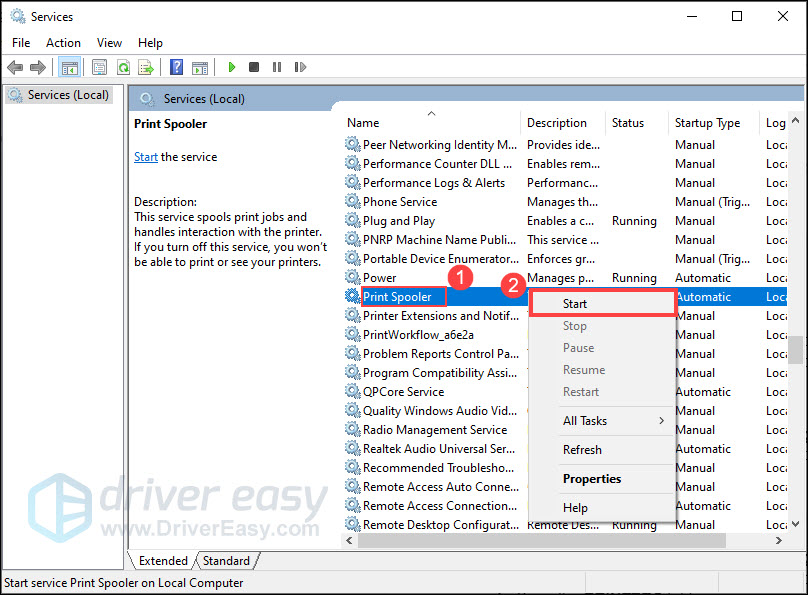Open the Export List toolbar icon
This screenshot has width=808, height=595.
[146, 67]
